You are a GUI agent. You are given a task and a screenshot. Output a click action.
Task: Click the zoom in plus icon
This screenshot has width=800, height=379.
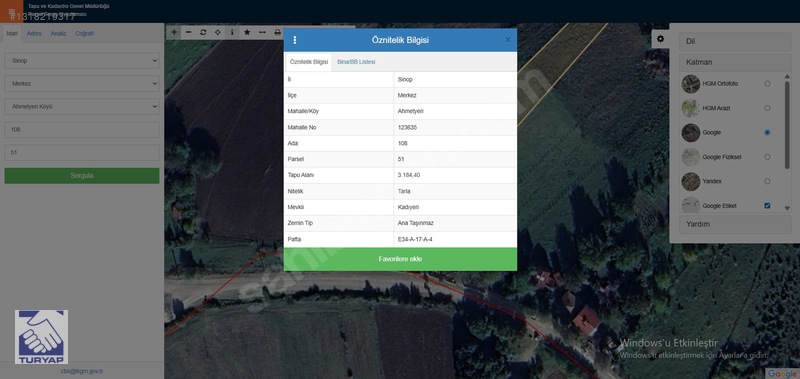[174, 32]
